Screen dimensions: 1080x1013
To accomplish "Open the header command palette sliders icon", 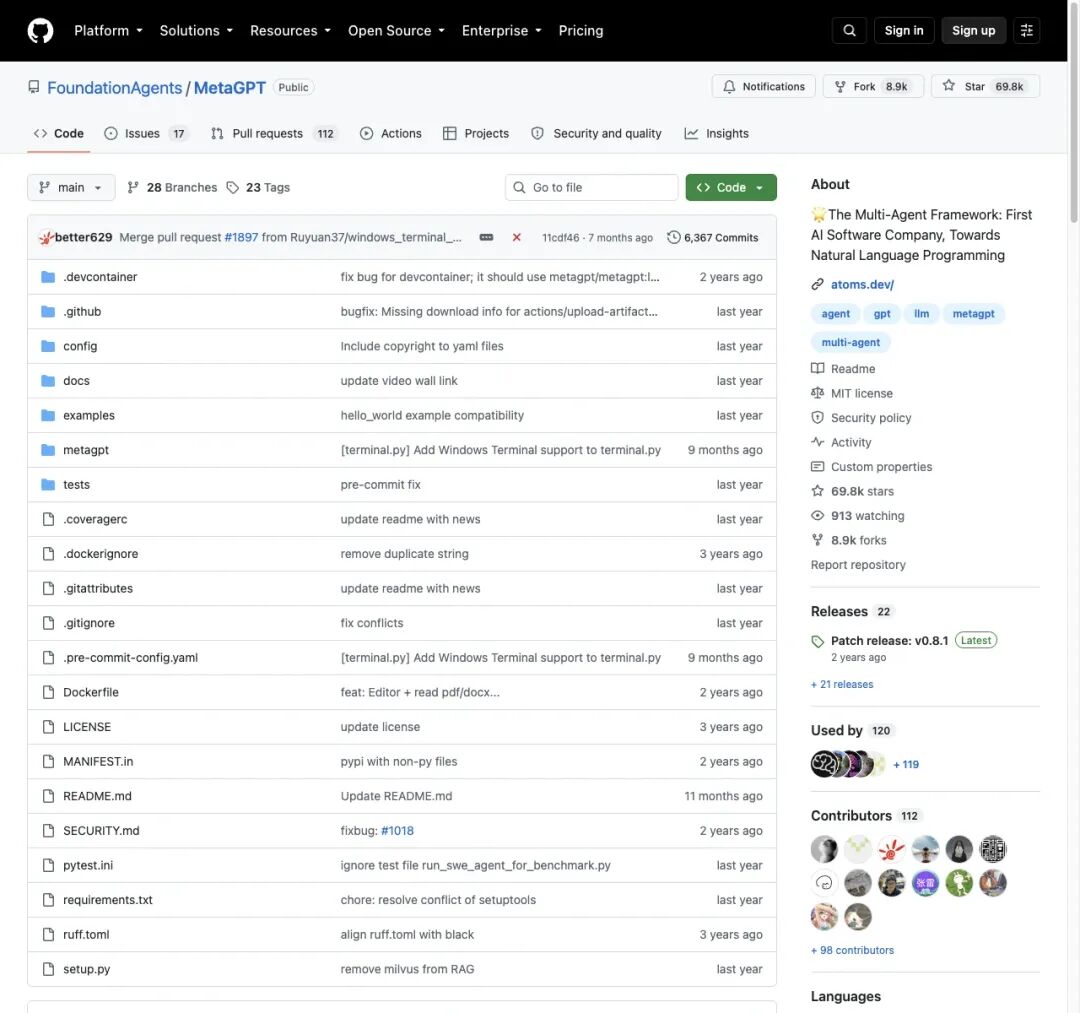I will point(1026,30).
